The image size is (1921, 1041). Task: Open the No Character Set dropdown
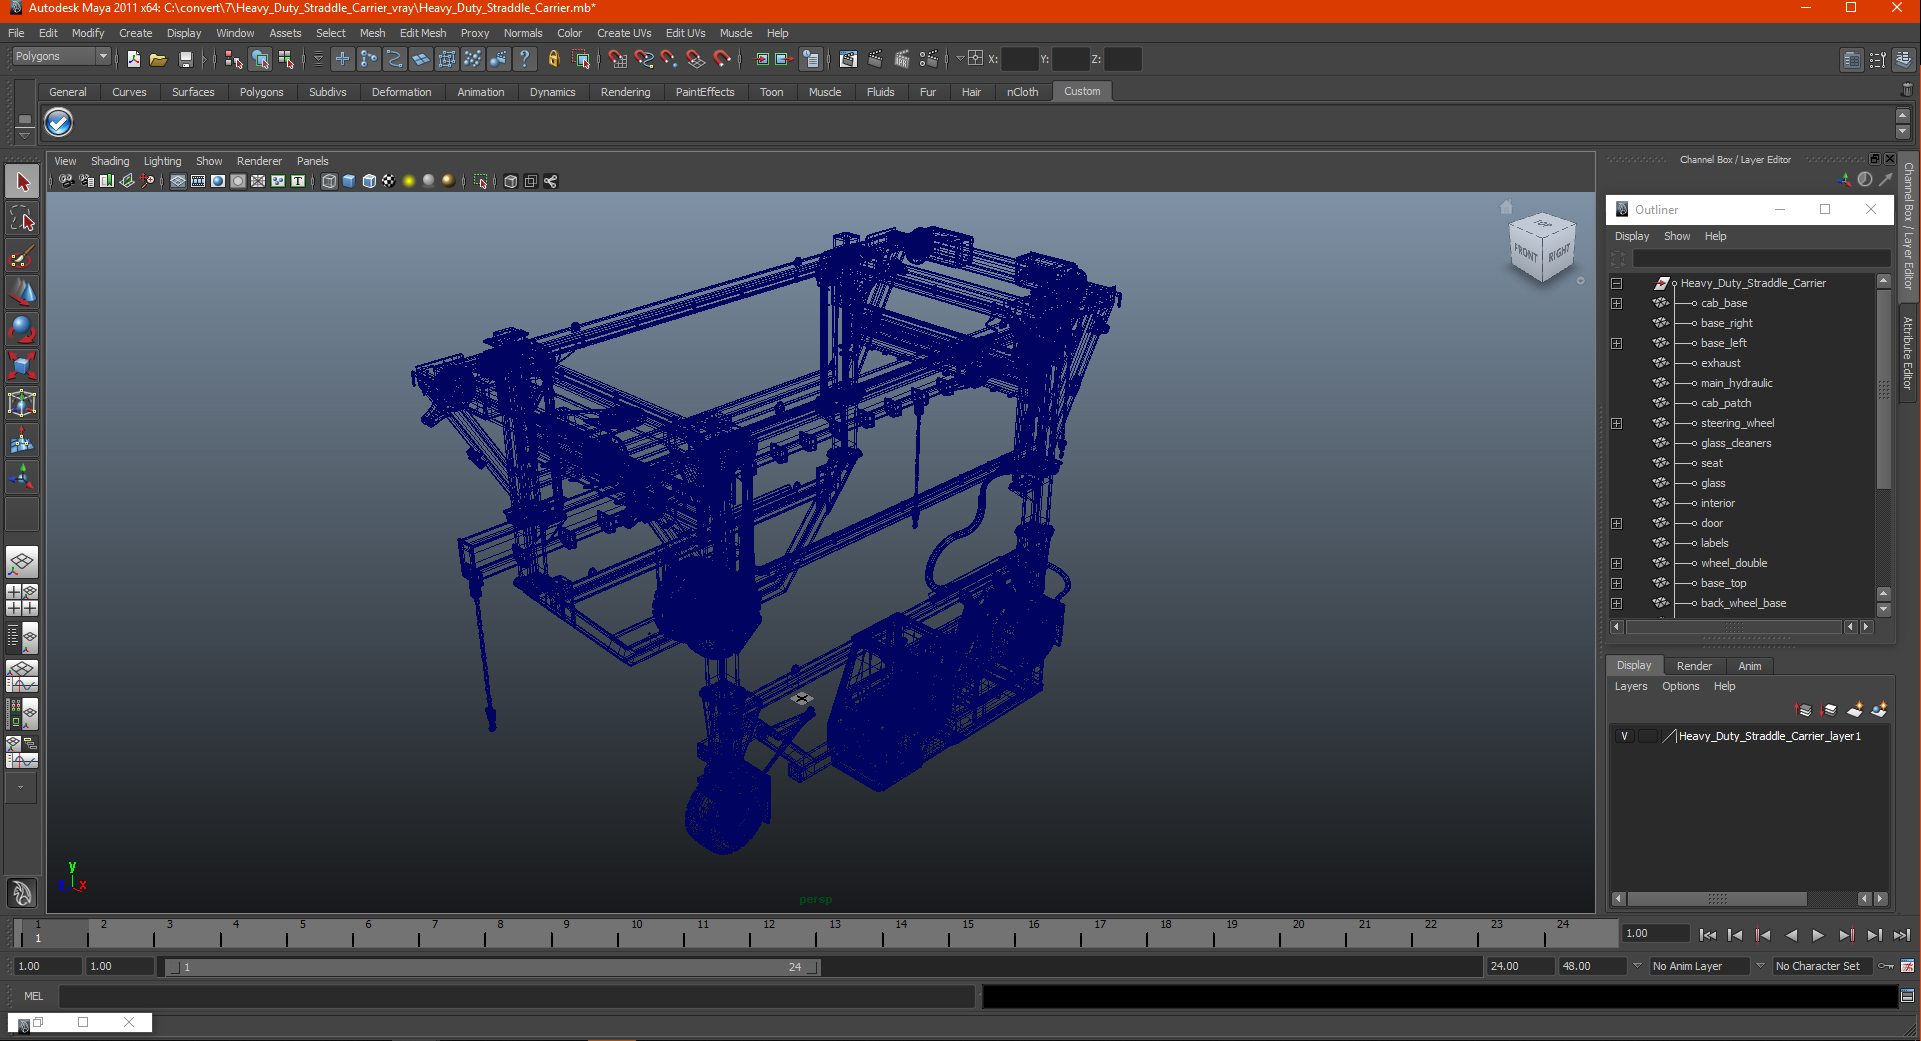[x=1822, y=966]
